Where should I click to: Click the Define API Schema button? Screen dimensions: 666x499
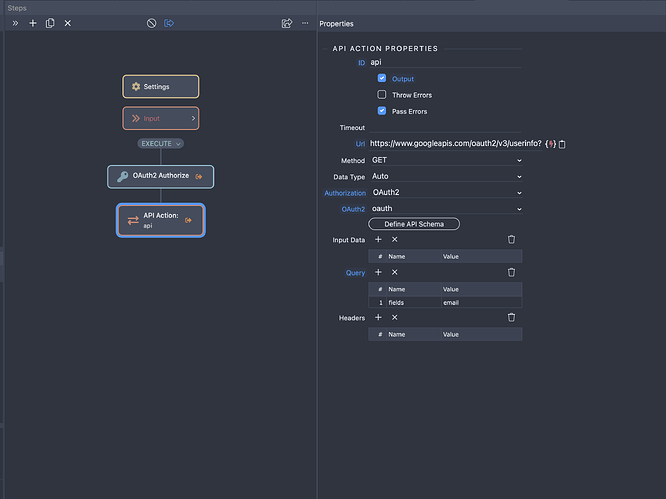(x=414, y=224)
